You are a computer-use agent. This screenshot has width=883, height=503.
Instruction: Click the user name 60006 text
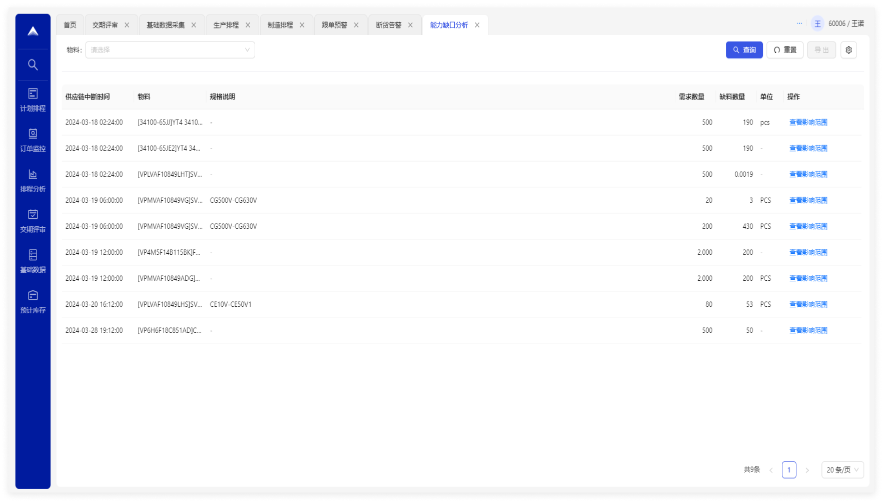[846, 24]
